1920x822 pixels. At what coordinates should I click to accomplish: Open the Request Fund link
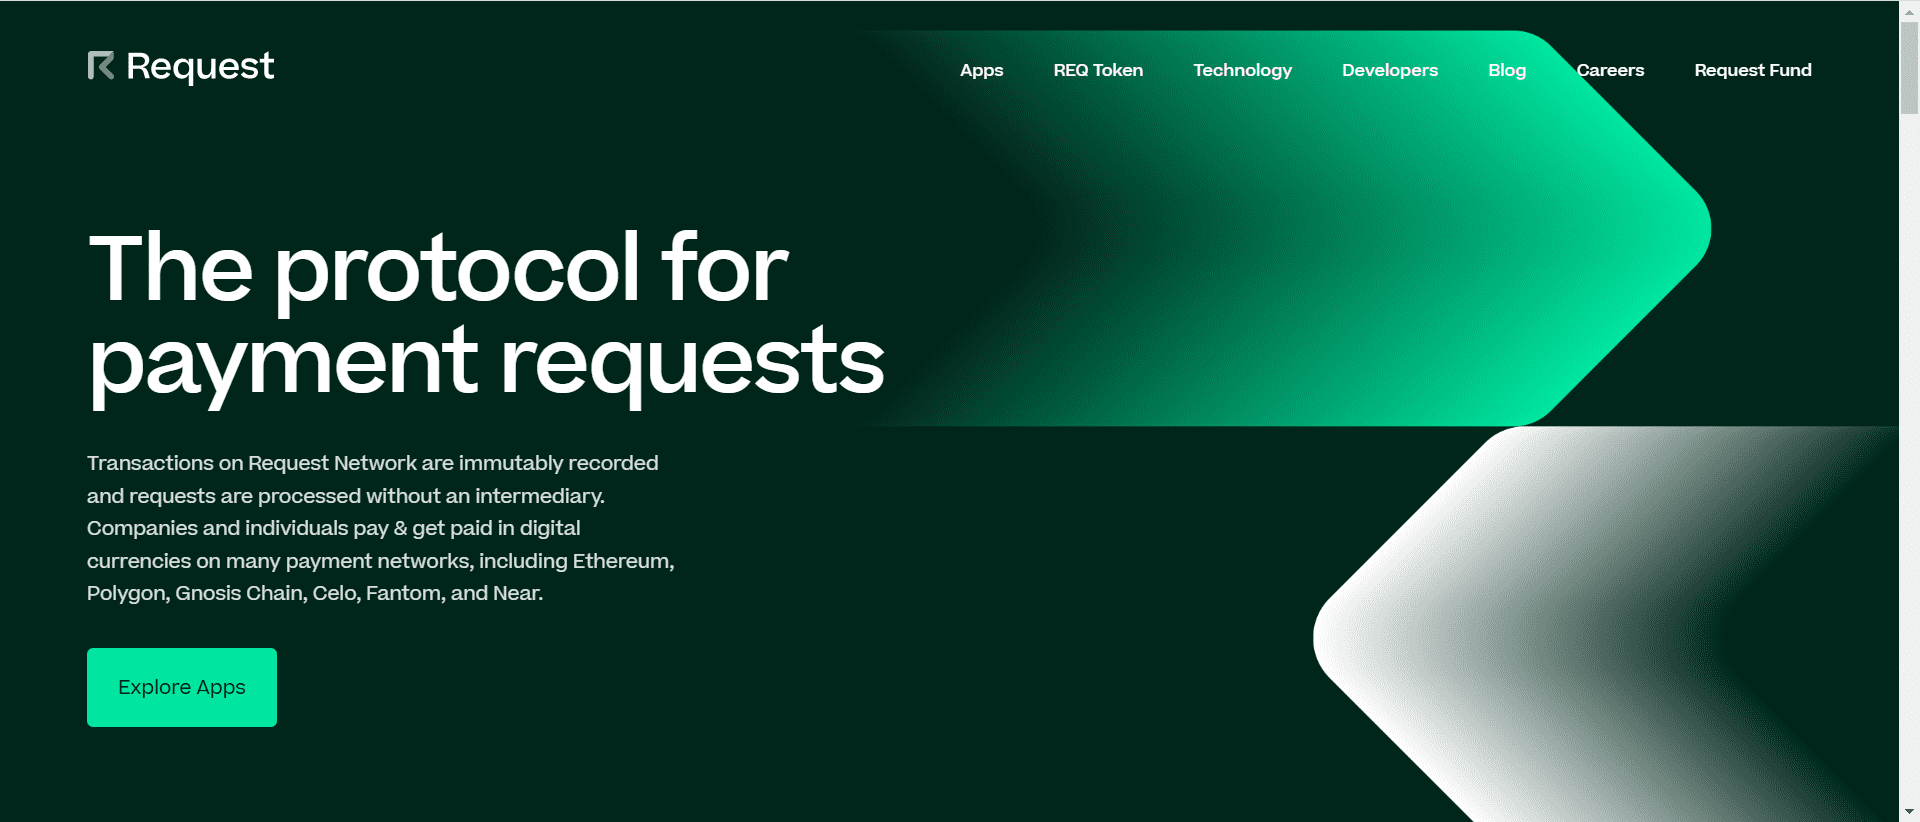click(1753, 70)
